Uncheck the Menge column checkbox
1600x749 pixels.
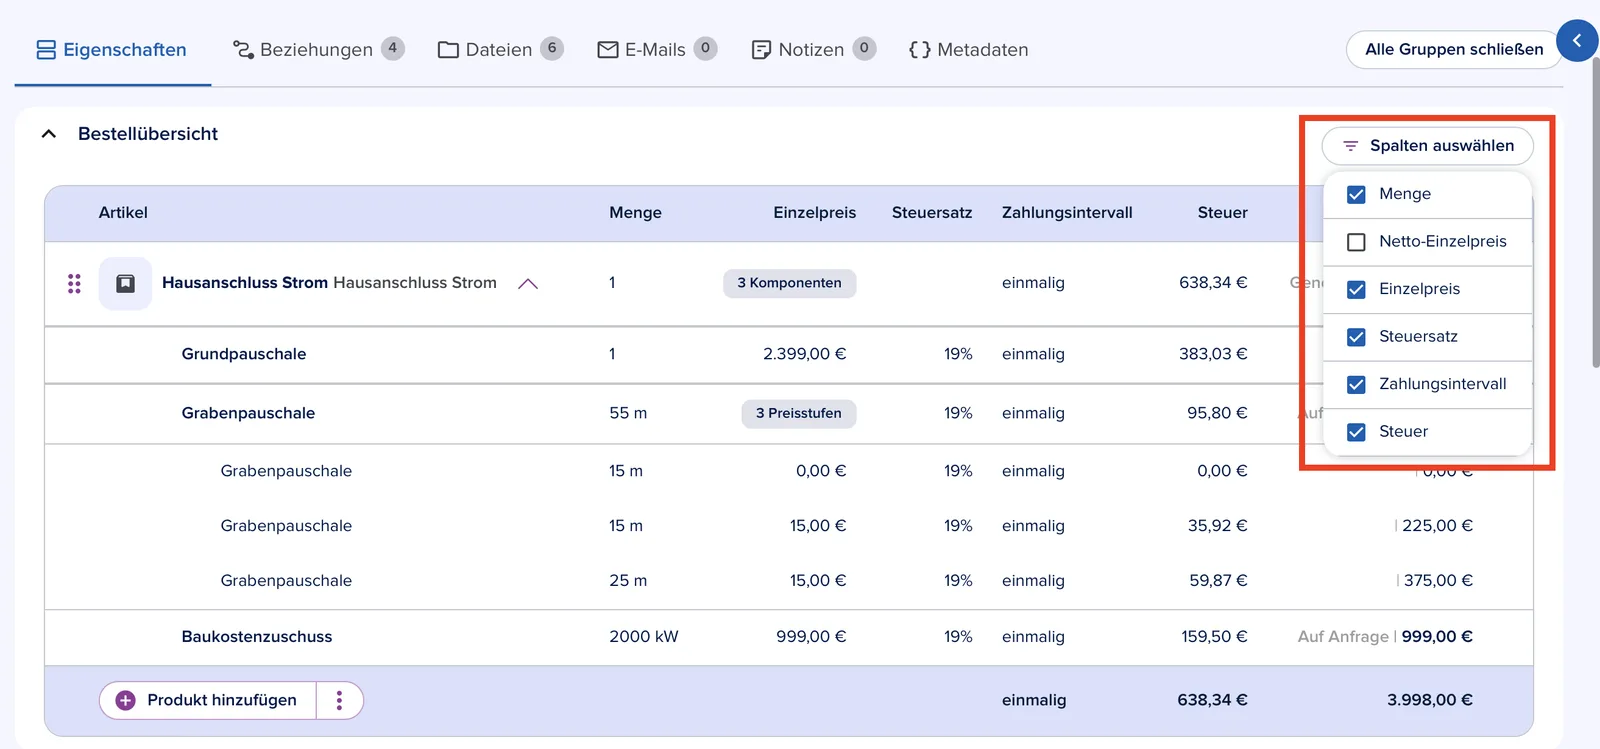tap(1356, 194)
